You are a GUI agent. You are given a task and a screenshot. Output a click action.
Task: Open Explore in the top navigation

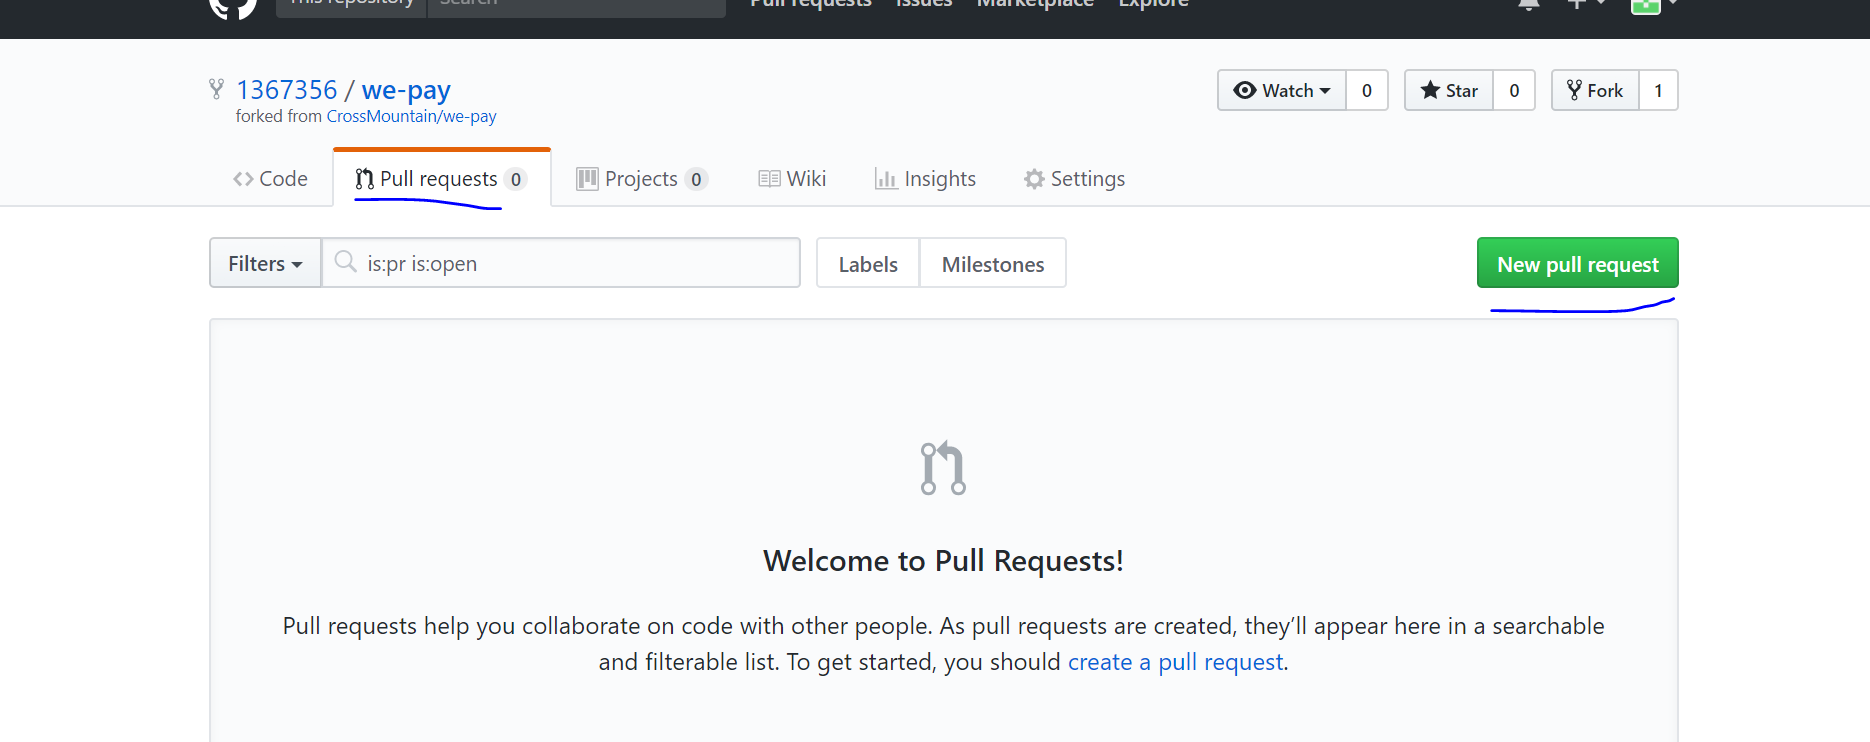pos(1154,4)
